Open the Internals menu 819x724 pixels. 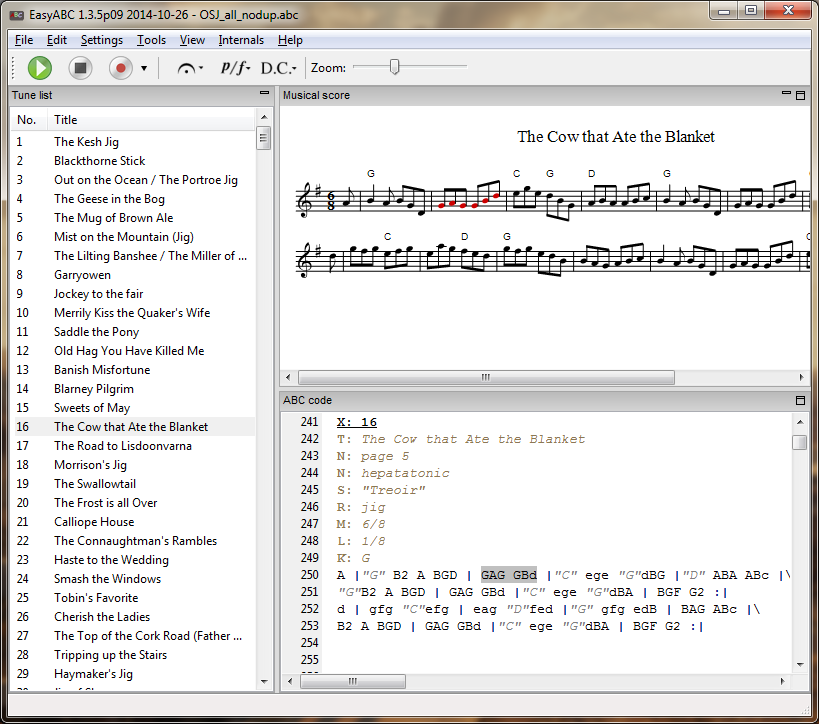tap(240, 41)
